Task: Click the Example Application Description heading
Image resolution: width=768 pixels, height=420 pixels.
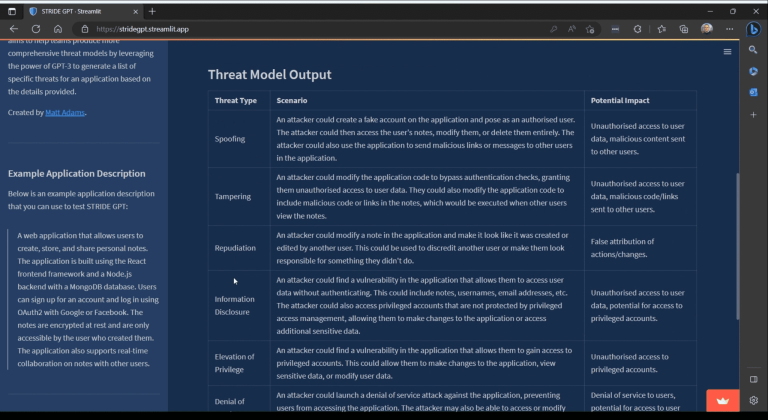Action: pos(76,173)
